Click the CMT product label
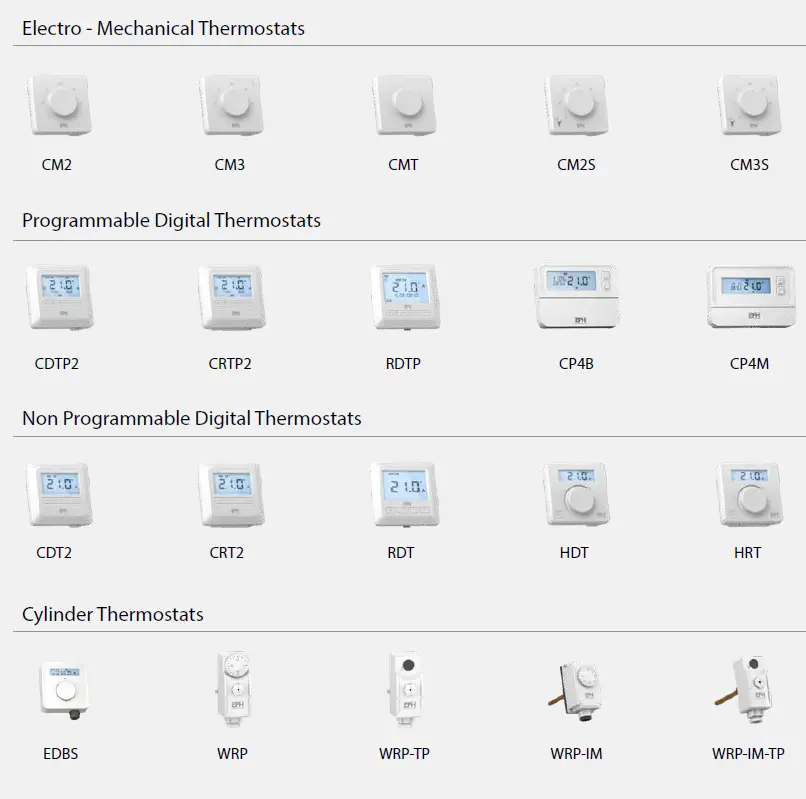The image size is (806, 799). click(x=403, y=165)
